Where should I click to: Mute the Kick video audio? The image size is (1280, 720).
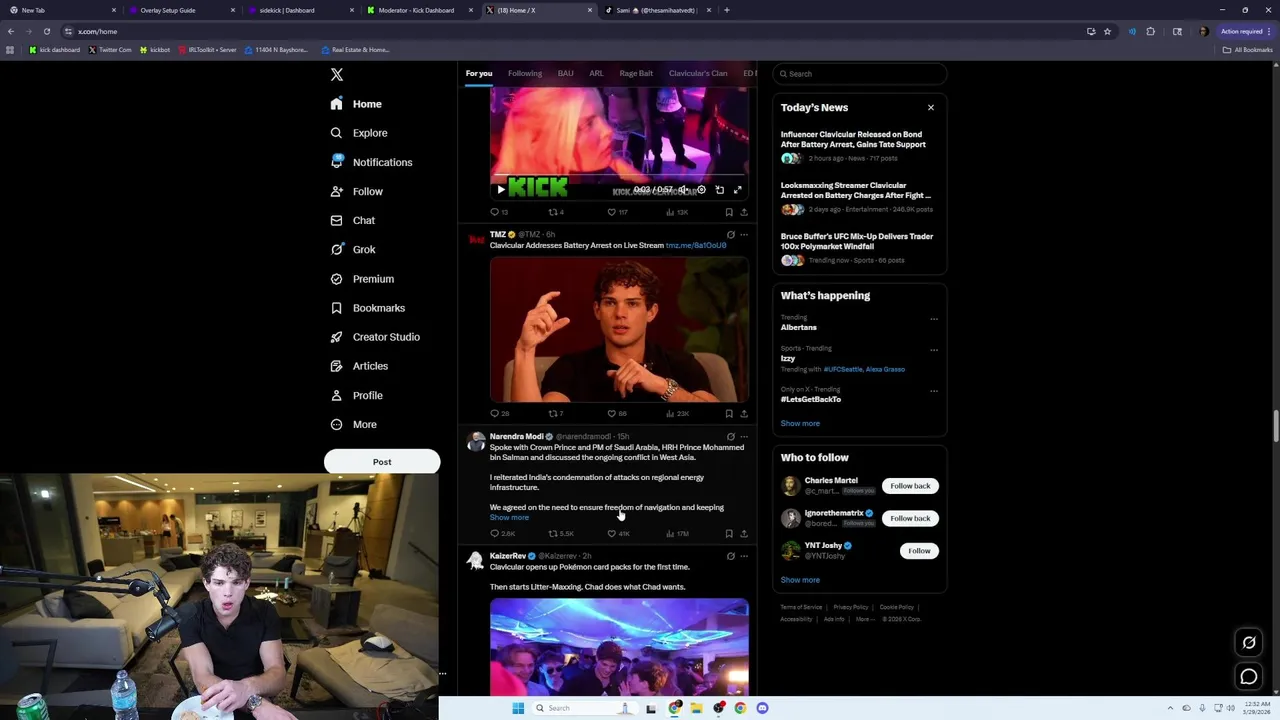coord(683,189)
